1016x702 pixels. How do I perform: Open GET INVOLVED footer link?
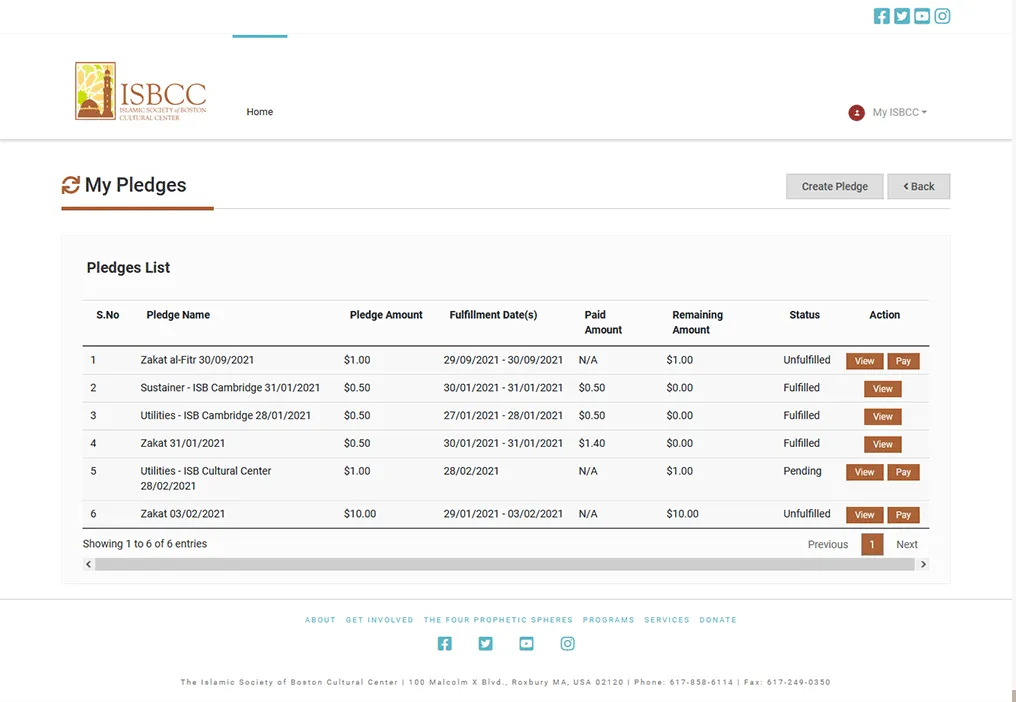pos(379,620)
